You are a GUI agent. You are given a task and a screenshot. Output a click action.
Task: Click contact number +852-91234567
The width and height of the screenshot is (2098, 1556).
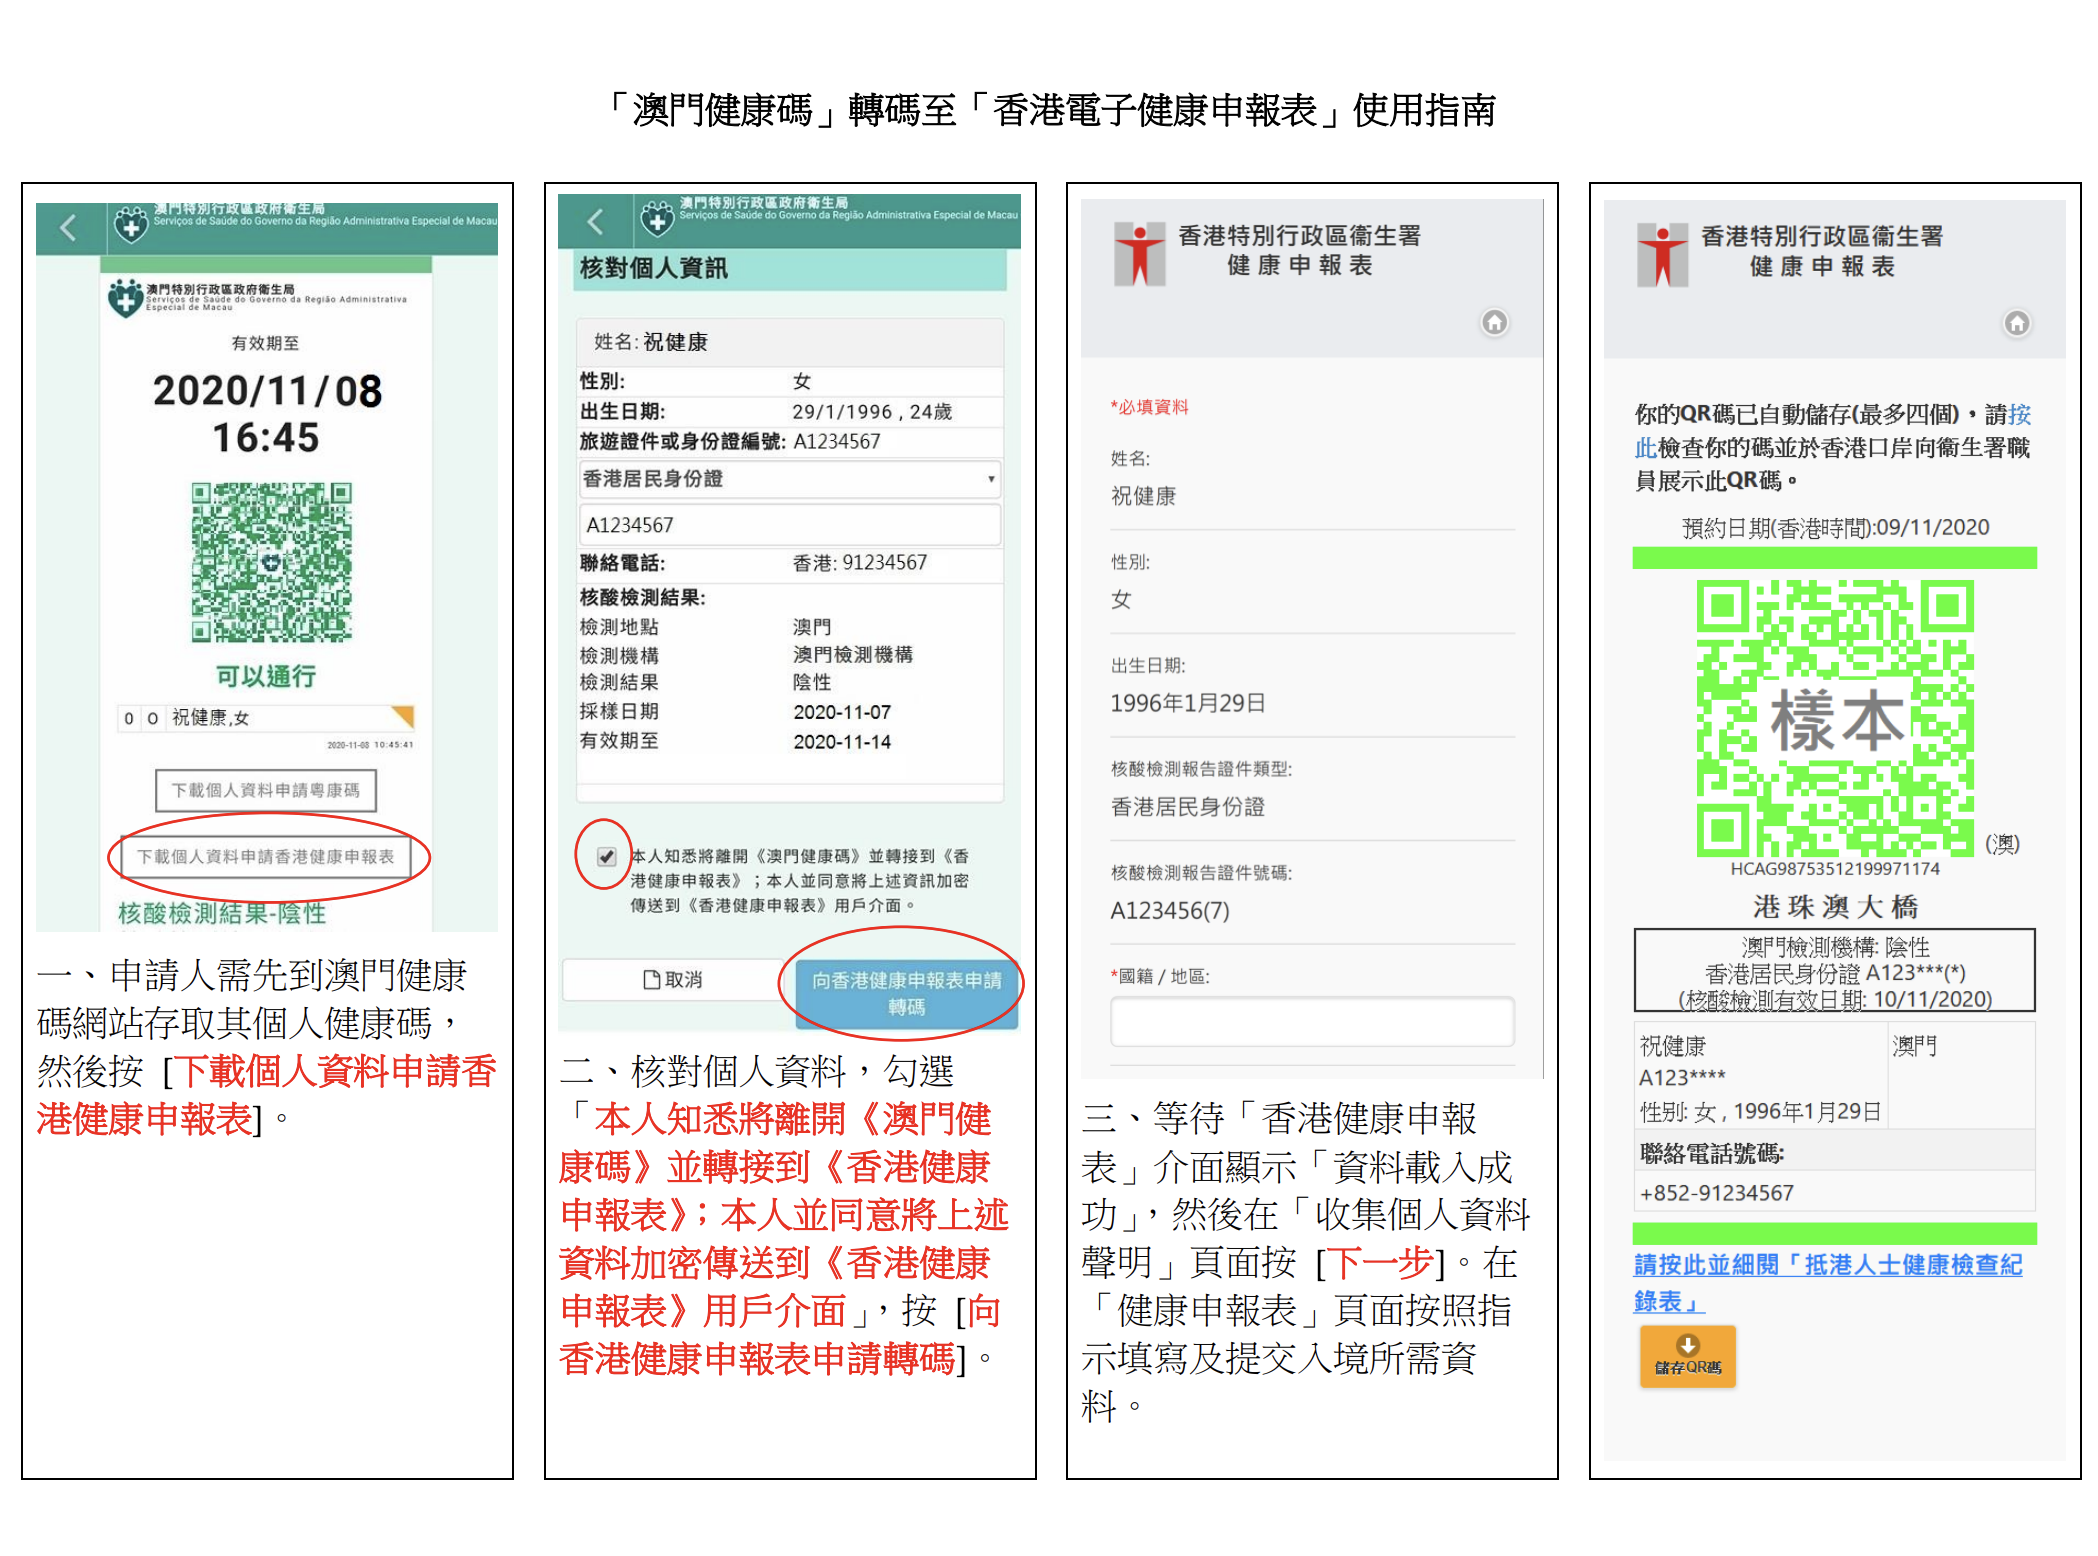(1716, 1192)
